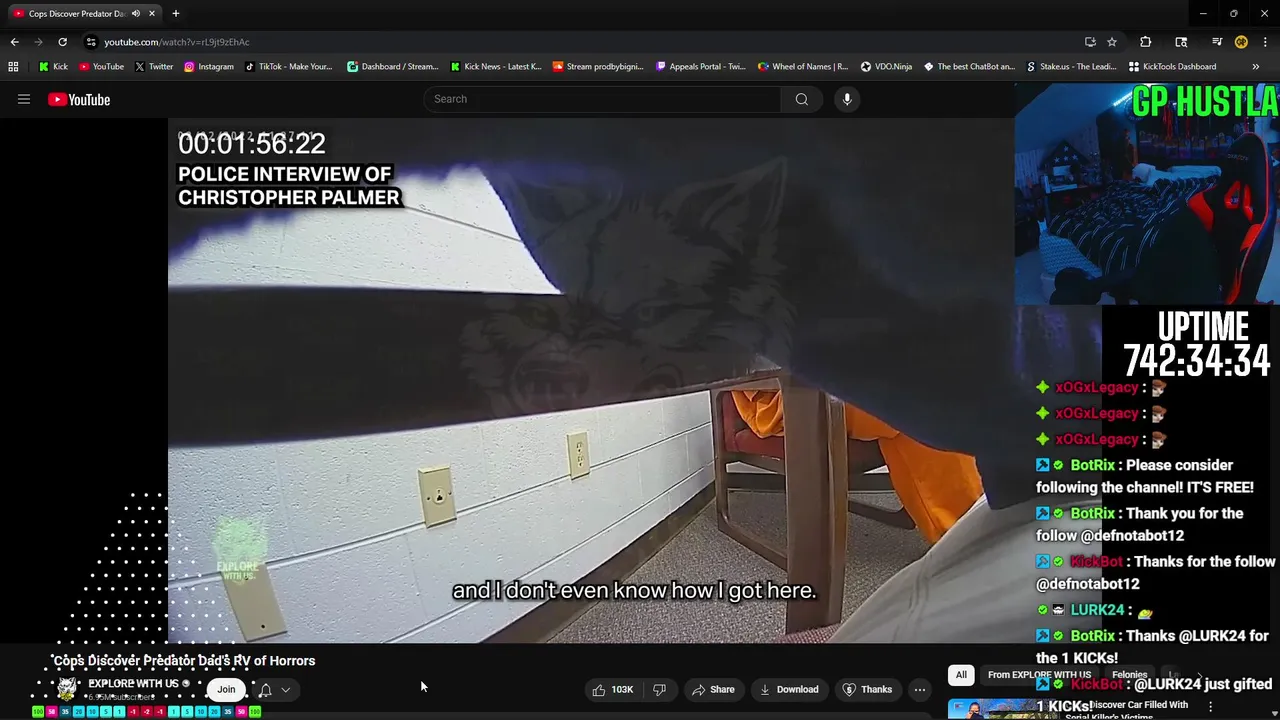The image size is (1280, 720).
Task: Mute the tab via speaker icon
Action: [136, 14]
